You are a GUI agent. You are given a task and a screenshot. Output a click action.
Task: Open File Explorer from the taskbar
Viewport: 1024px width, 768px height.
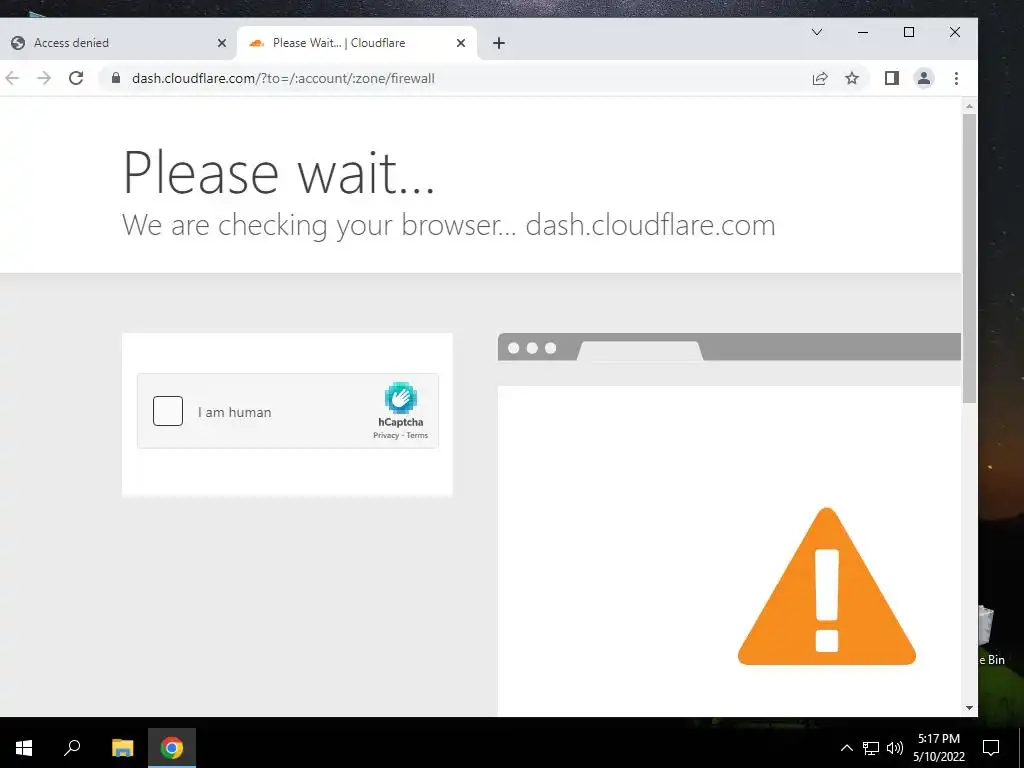122,748
